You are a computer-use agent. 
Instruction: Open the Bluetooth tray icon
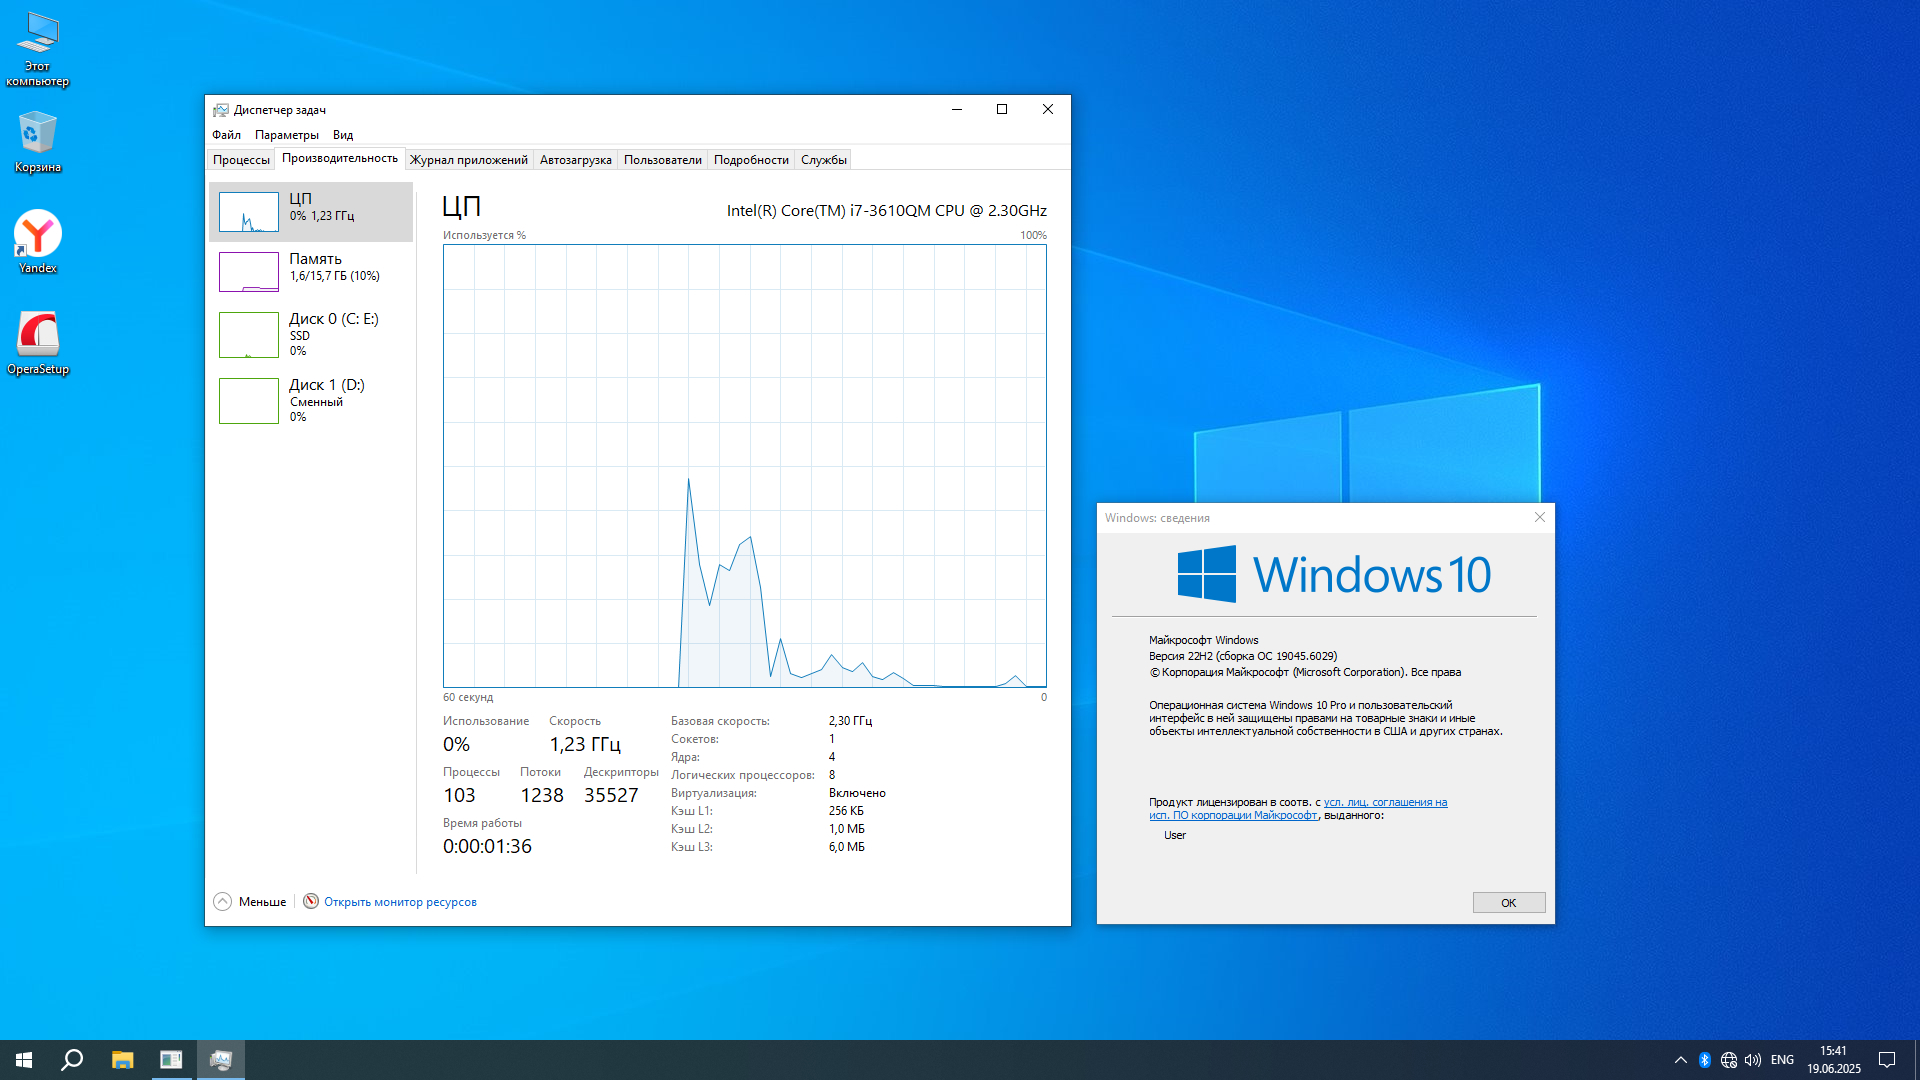point(1705,1060)
